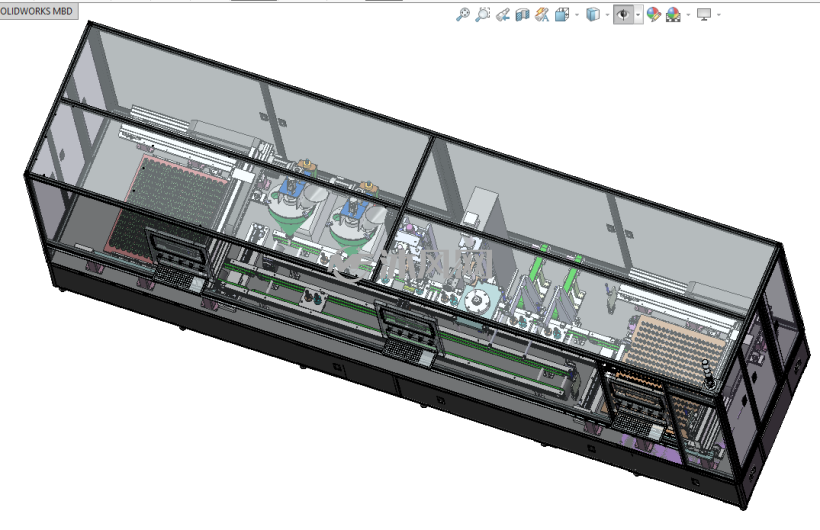Viewport: 820px width, 530px height.
Task: Click the Previous View icon
Action: (503, 15)
